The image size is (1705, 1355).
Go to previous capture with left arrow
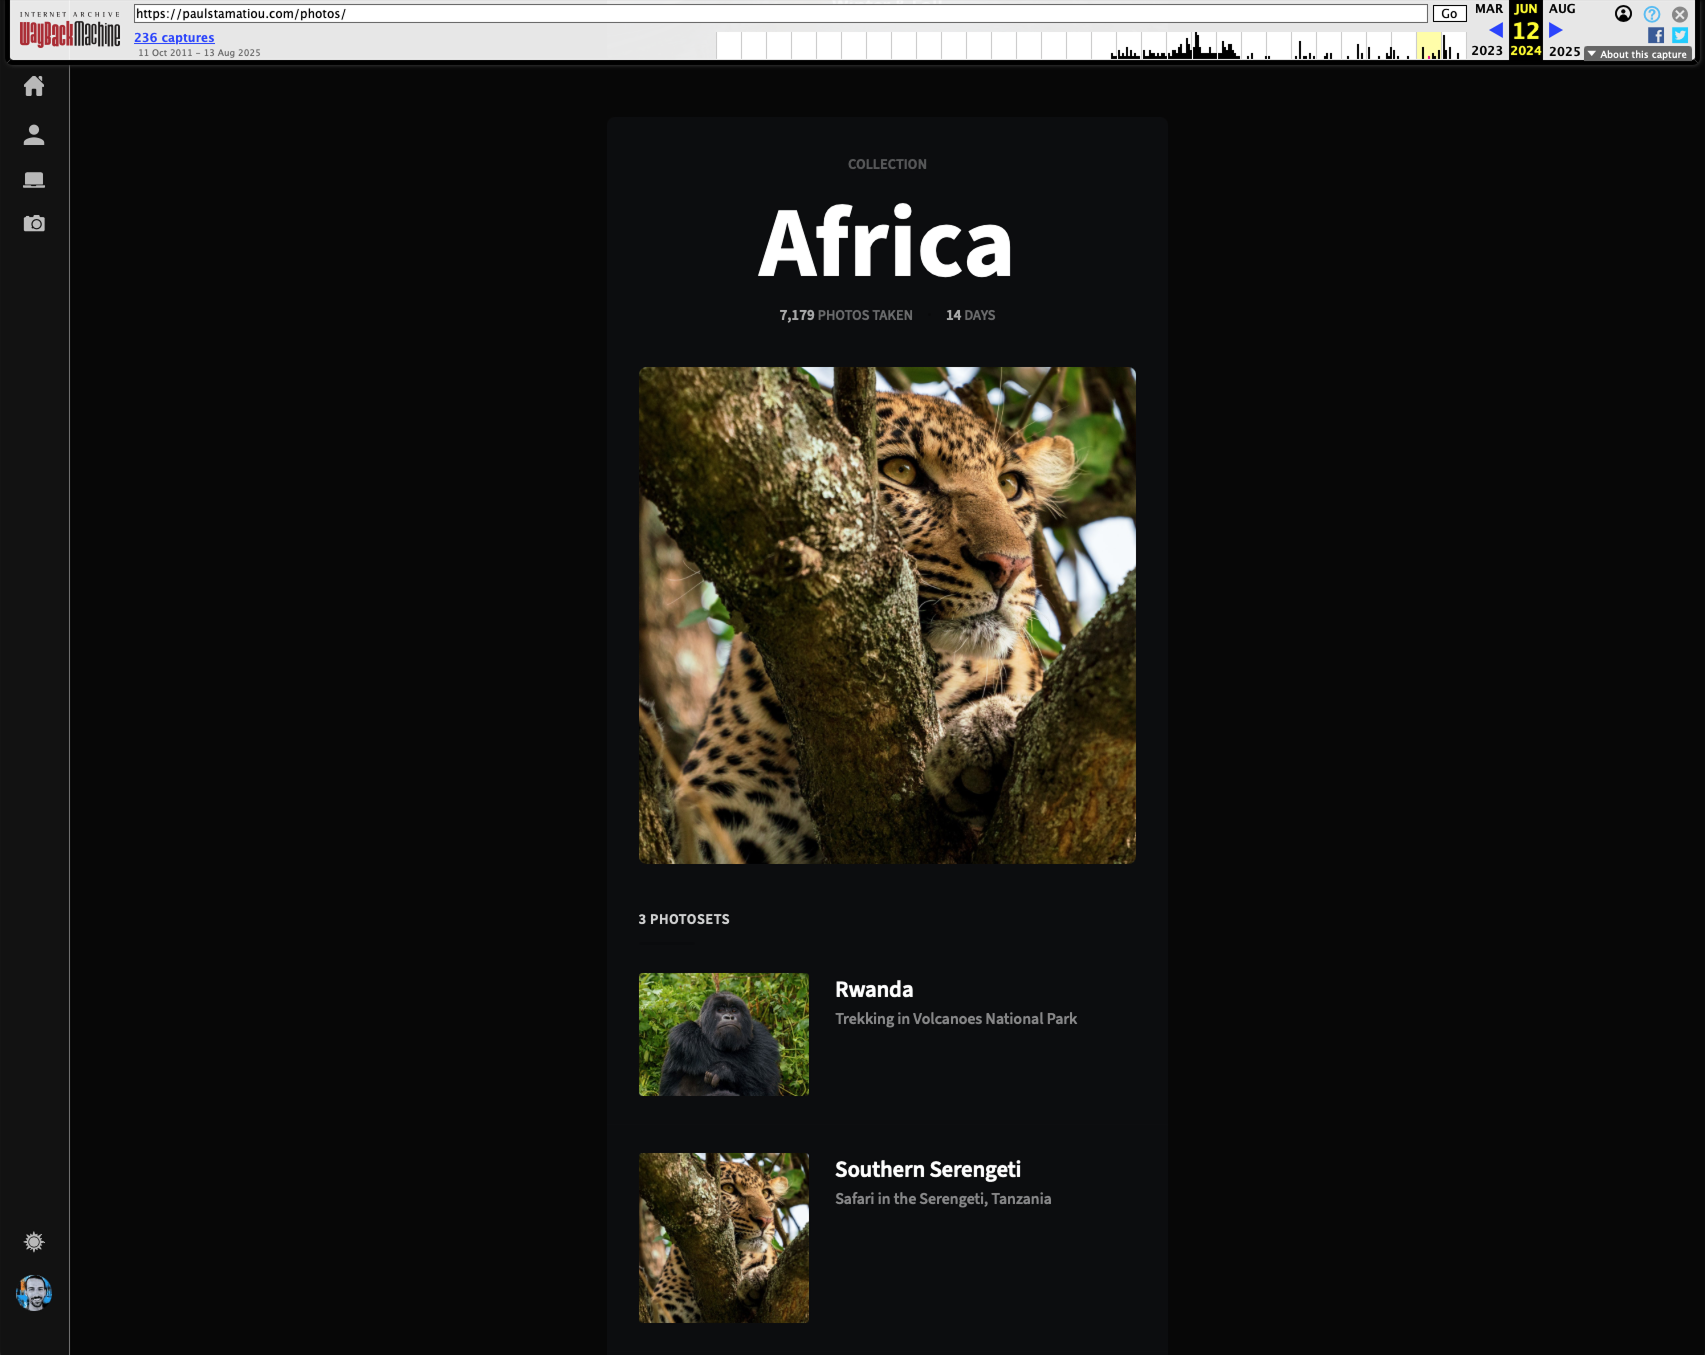[x=1496, y=30]
